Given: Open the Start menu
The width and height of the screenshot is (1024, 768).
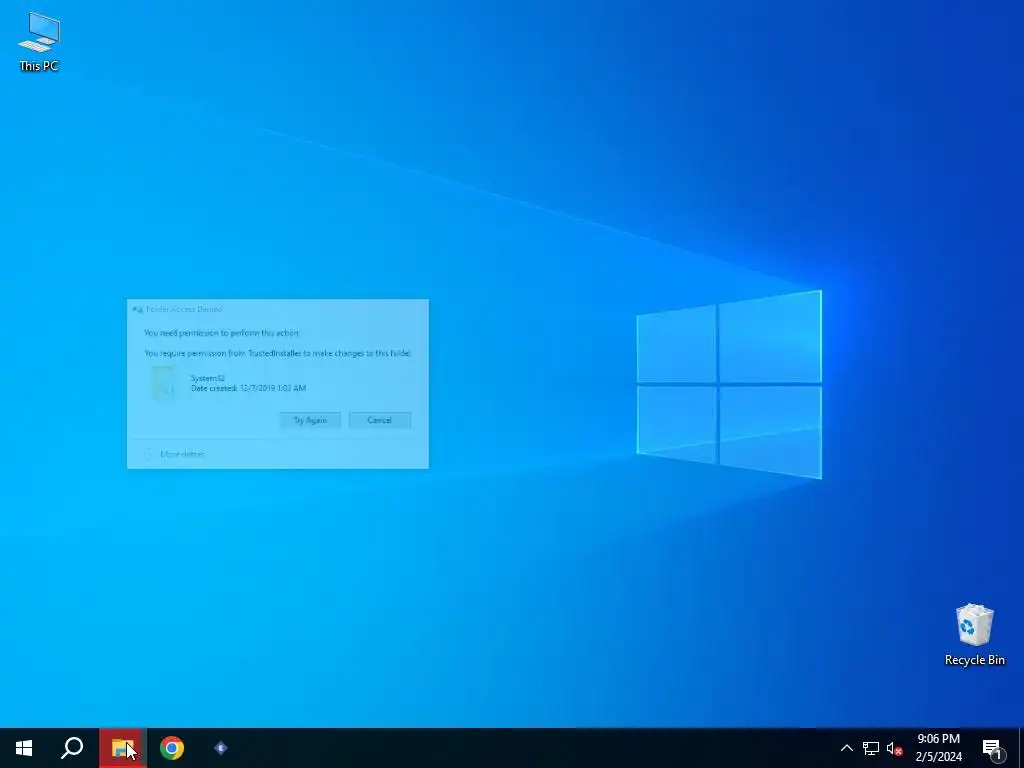Looking at the screenshot, I should pyautogui.click(x=24, y=748).
